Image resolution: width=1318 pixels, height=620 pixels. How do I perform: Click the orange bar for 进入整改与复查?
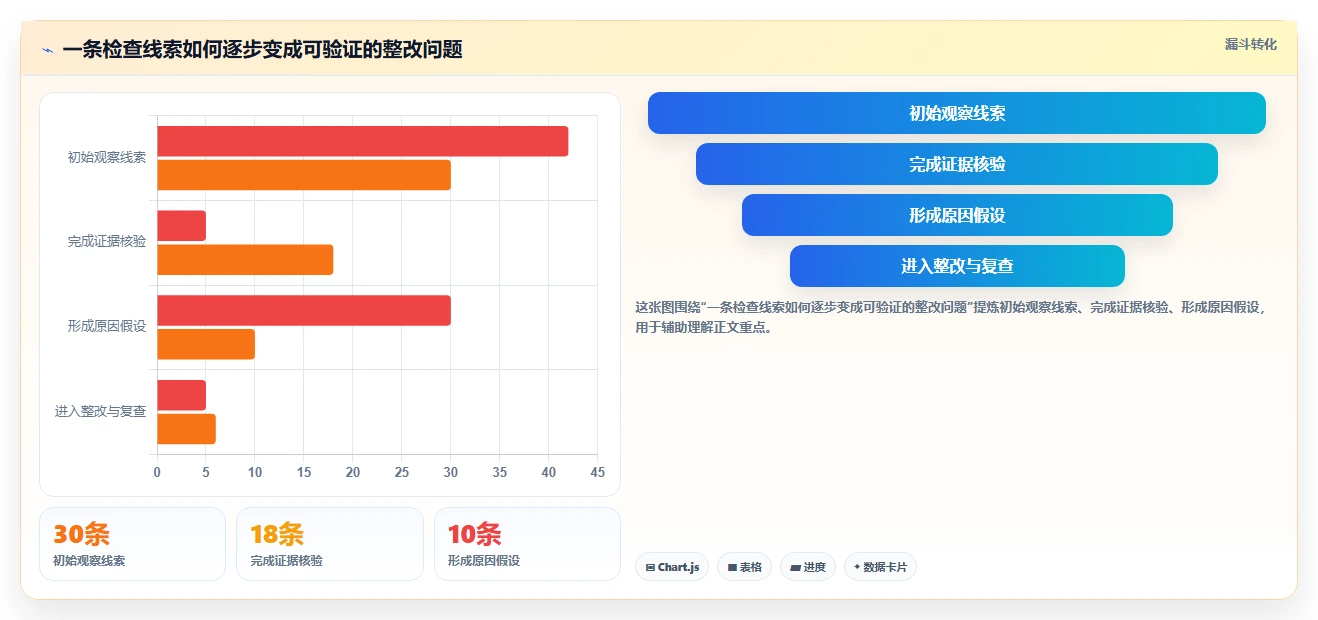186,429
